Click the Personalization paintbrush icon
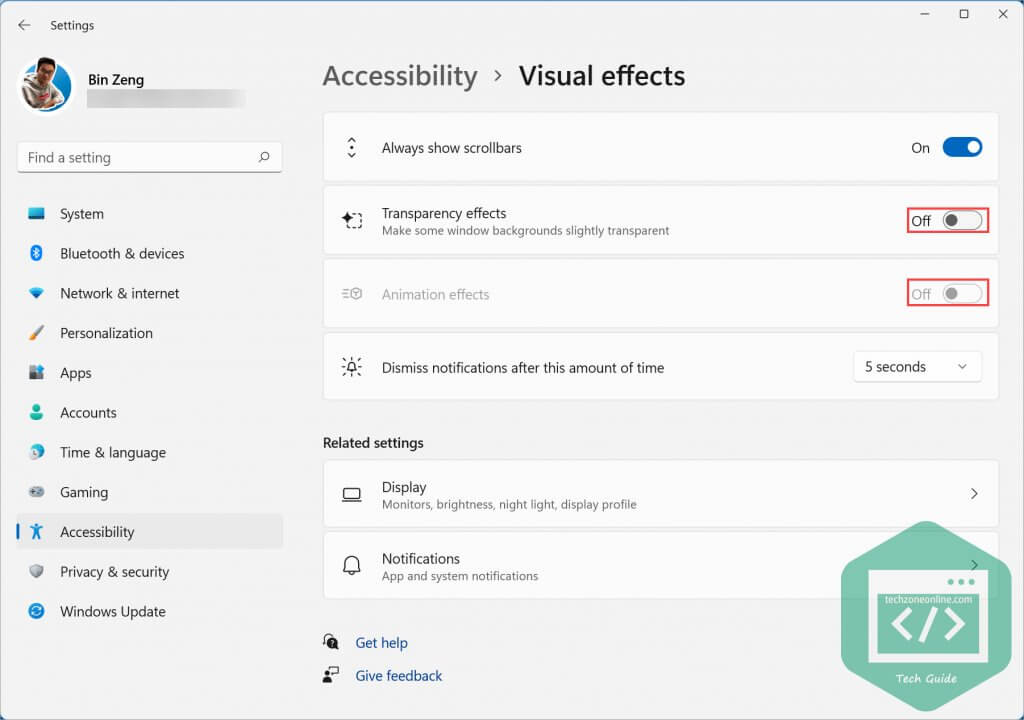 point(37,333)
